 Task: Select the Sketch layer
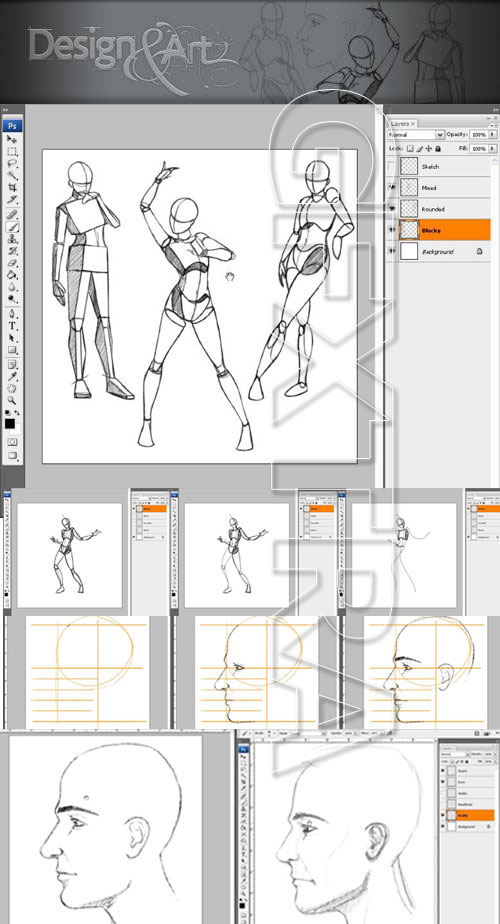pos(439,167)
